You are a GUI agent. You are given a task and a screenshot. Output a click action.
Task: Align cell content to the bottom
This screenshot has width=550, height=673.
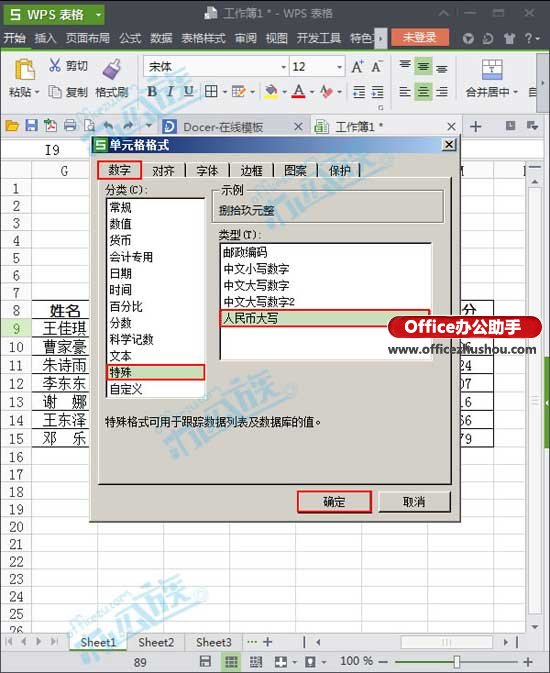[x=442, y=67]
